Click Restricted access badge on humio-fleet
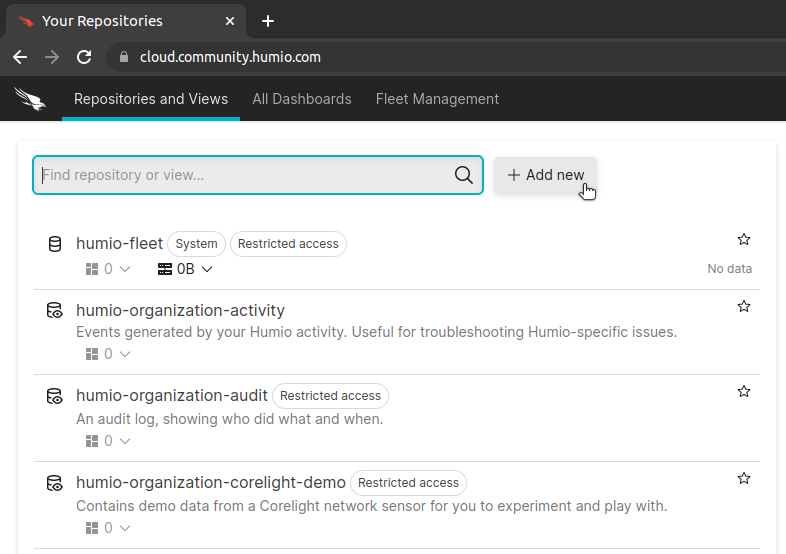This screenshot has height=554, width=786. click(288, 244)
